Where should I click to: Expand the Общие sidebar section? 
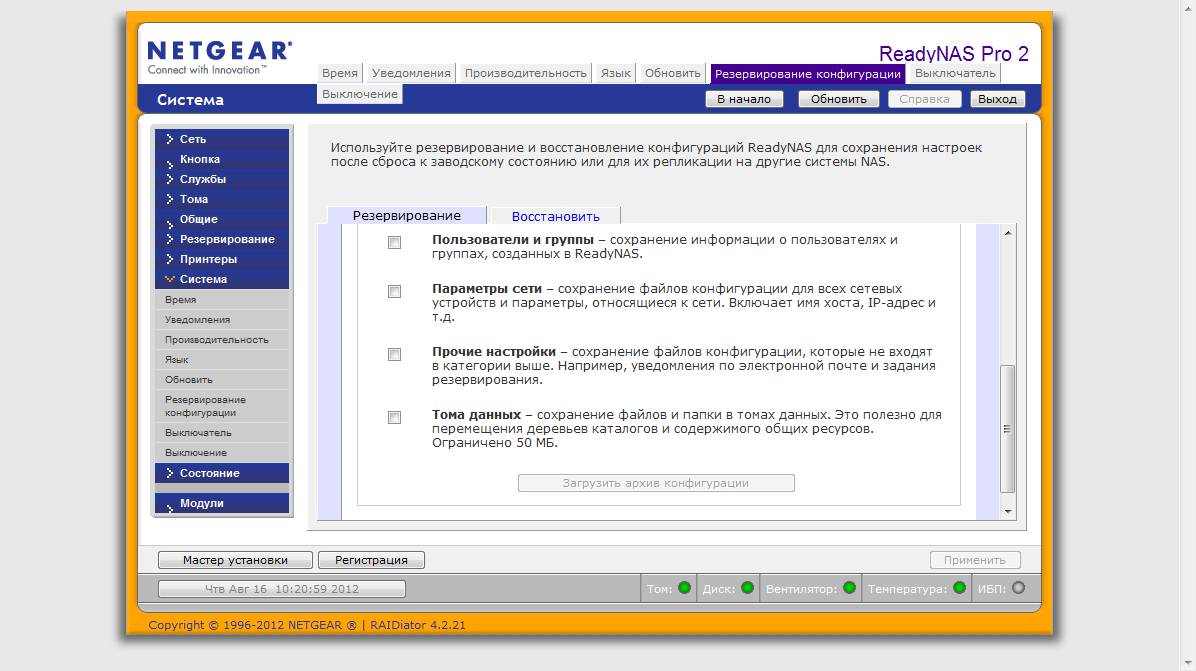[x=222, y=219]
